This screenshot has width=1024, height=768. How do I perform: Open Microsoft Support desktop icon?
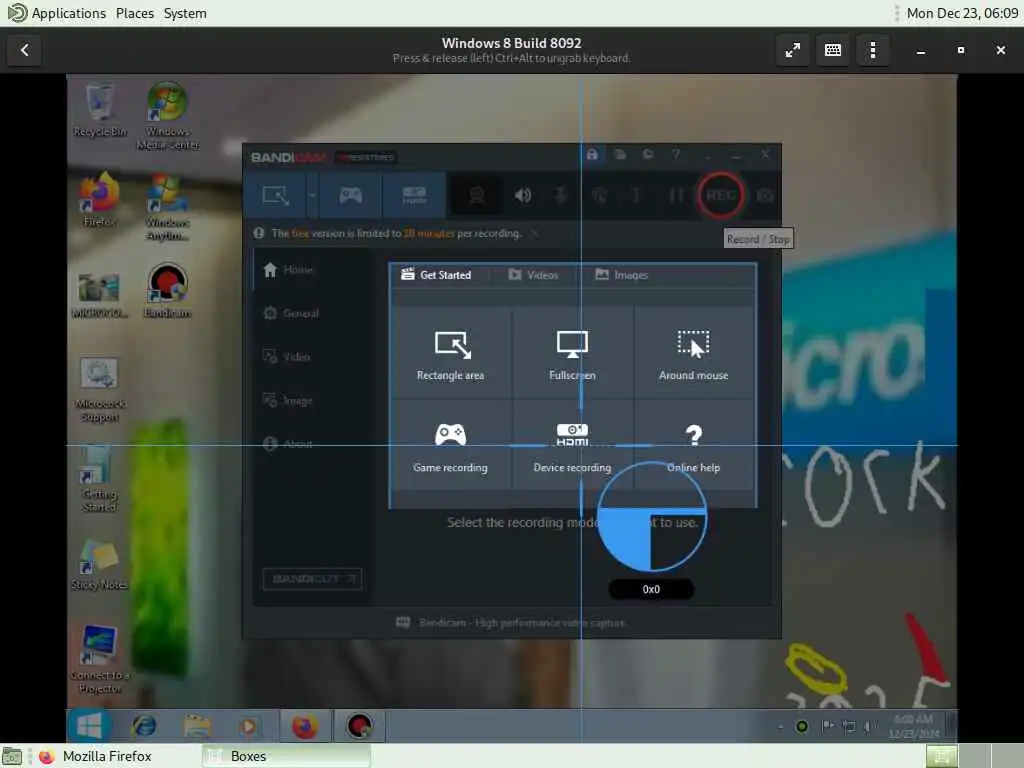[x=99, y=389]
